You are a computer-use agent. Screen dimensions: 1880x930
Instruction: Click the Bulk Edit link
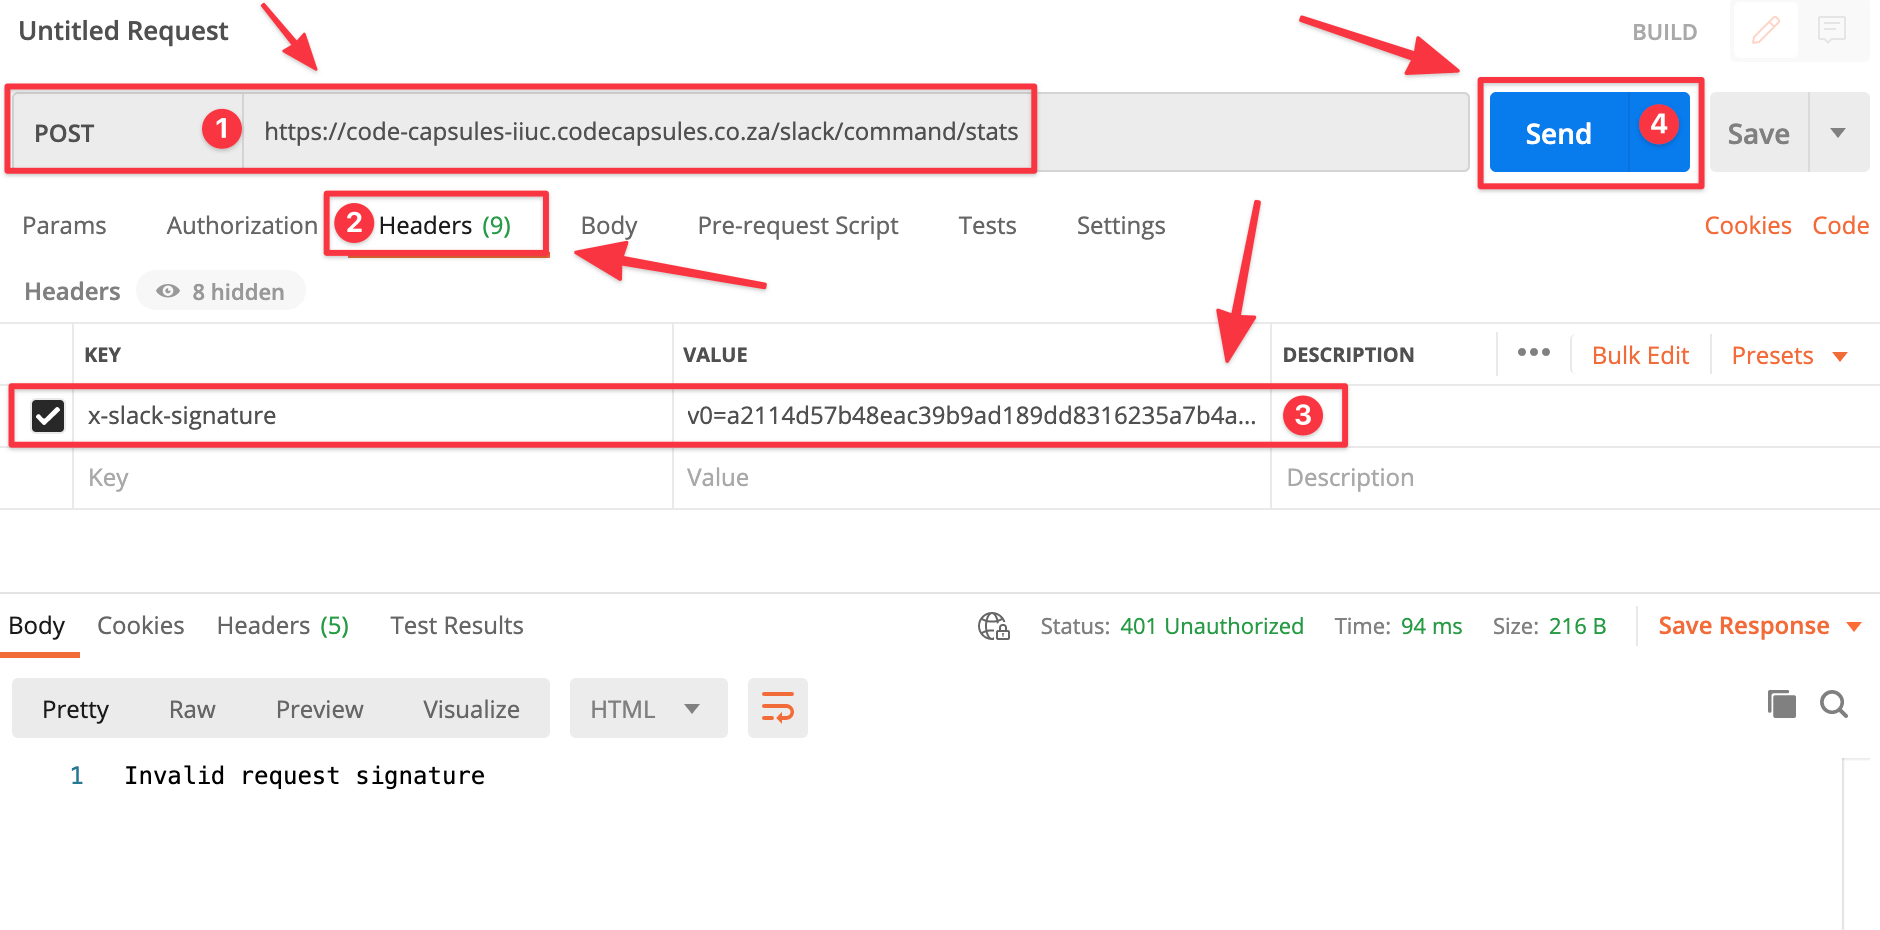[x=1640, y=355]
